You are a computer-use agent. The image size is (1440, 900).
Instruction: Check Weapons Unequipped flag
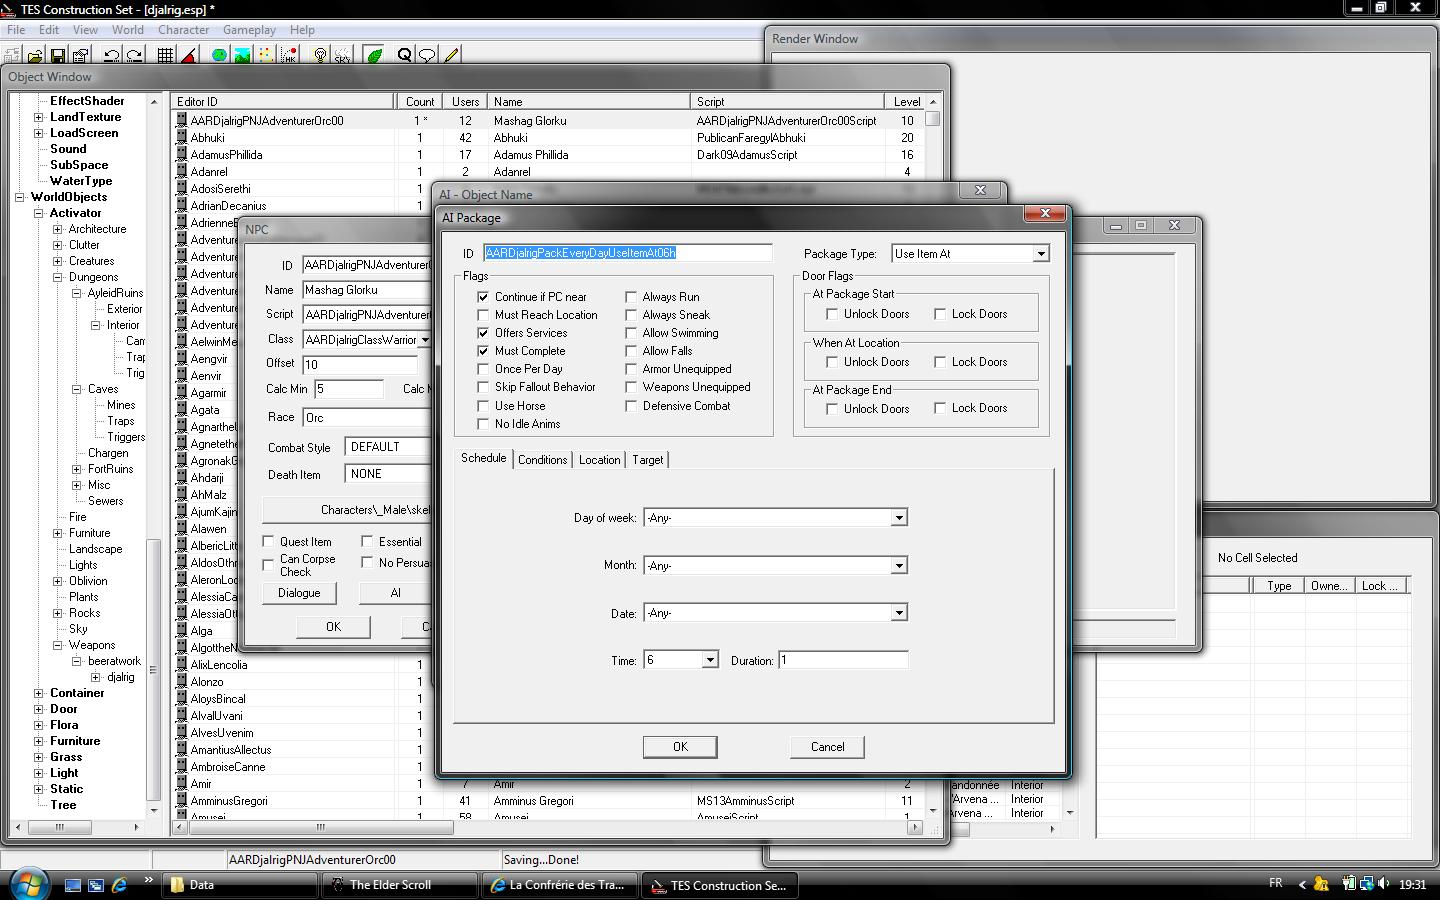tap(632, 387)
